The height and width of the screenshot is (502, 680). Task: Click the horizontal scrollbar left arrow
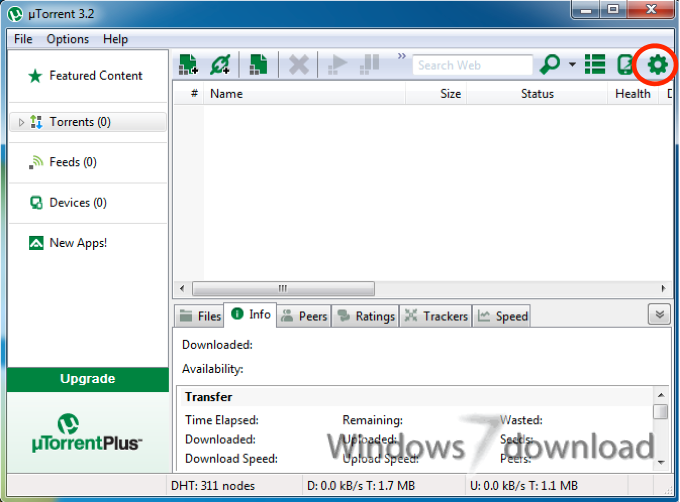(x=182, y=288)
